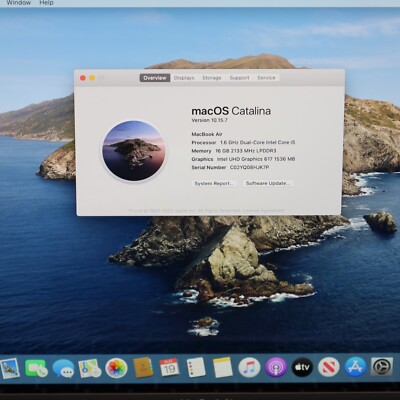Open Calendar showing date 19
This screenshot has width=400, height=400.
click(169, 368)
